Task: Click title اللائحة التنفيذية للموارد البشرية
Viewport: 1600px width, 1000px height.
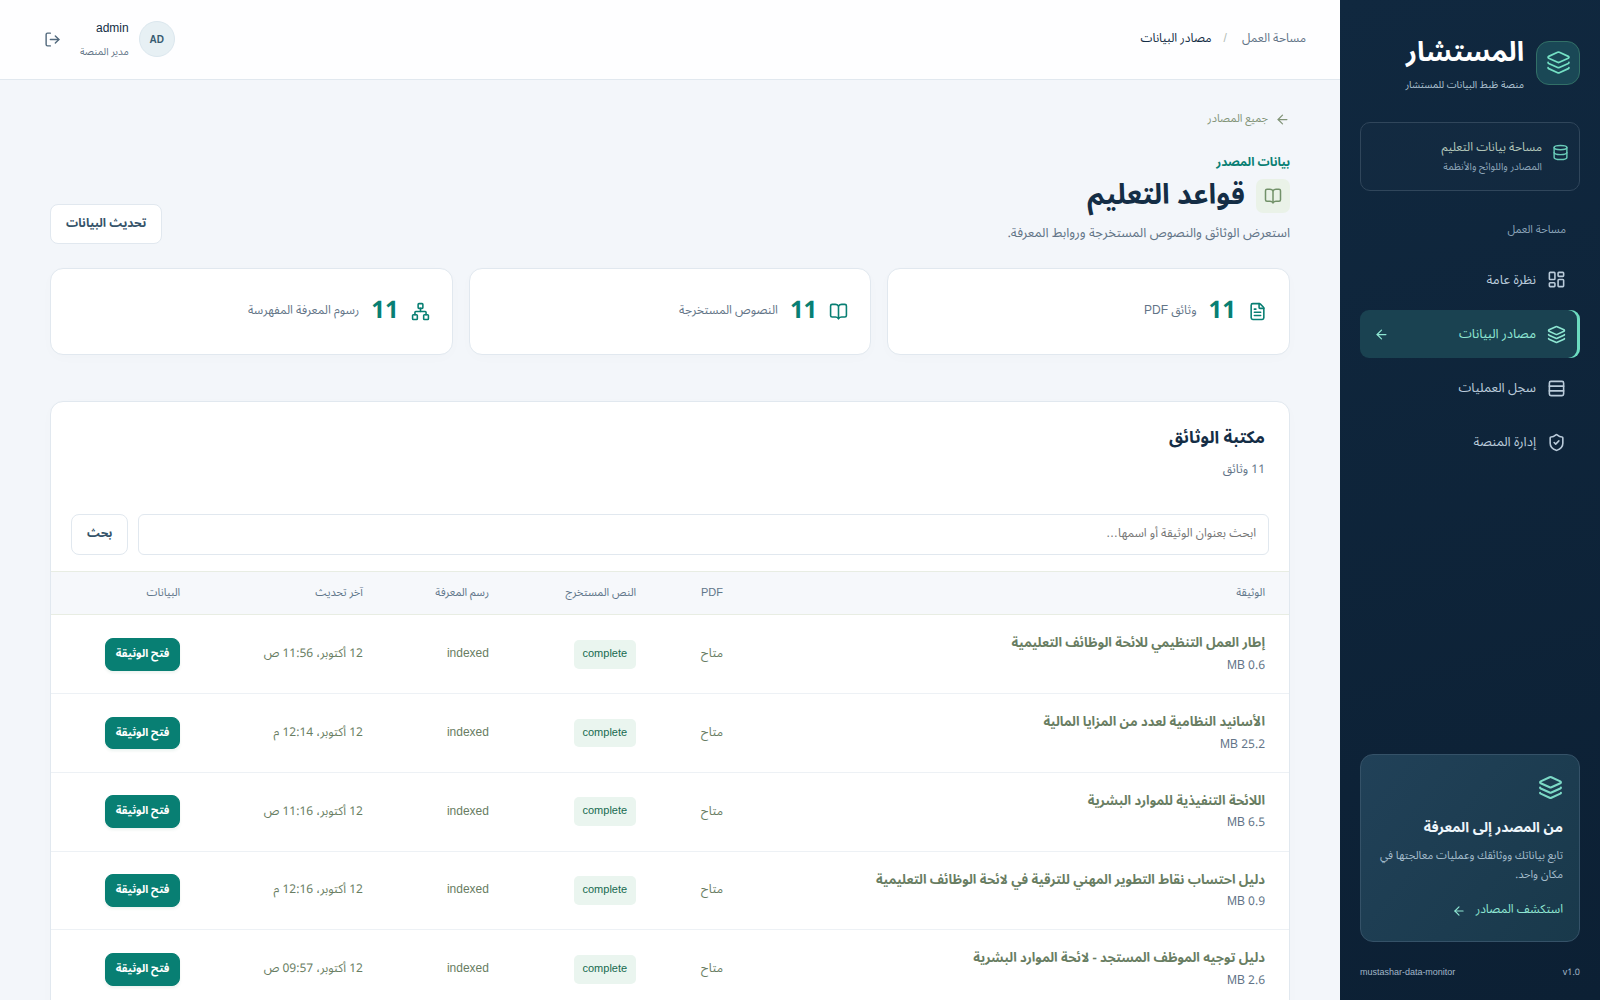Action: (x=1176, y=801)
